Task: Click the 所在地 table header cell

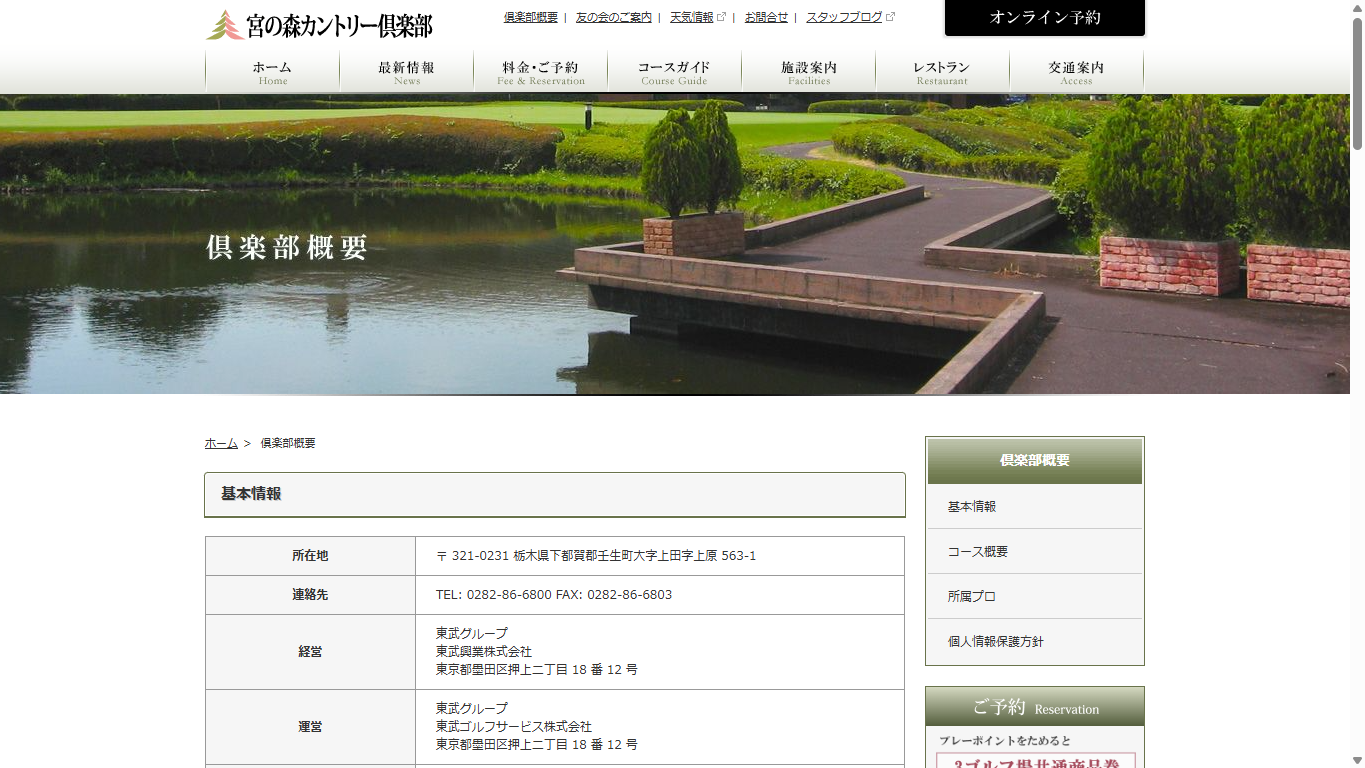Action: 310,556
